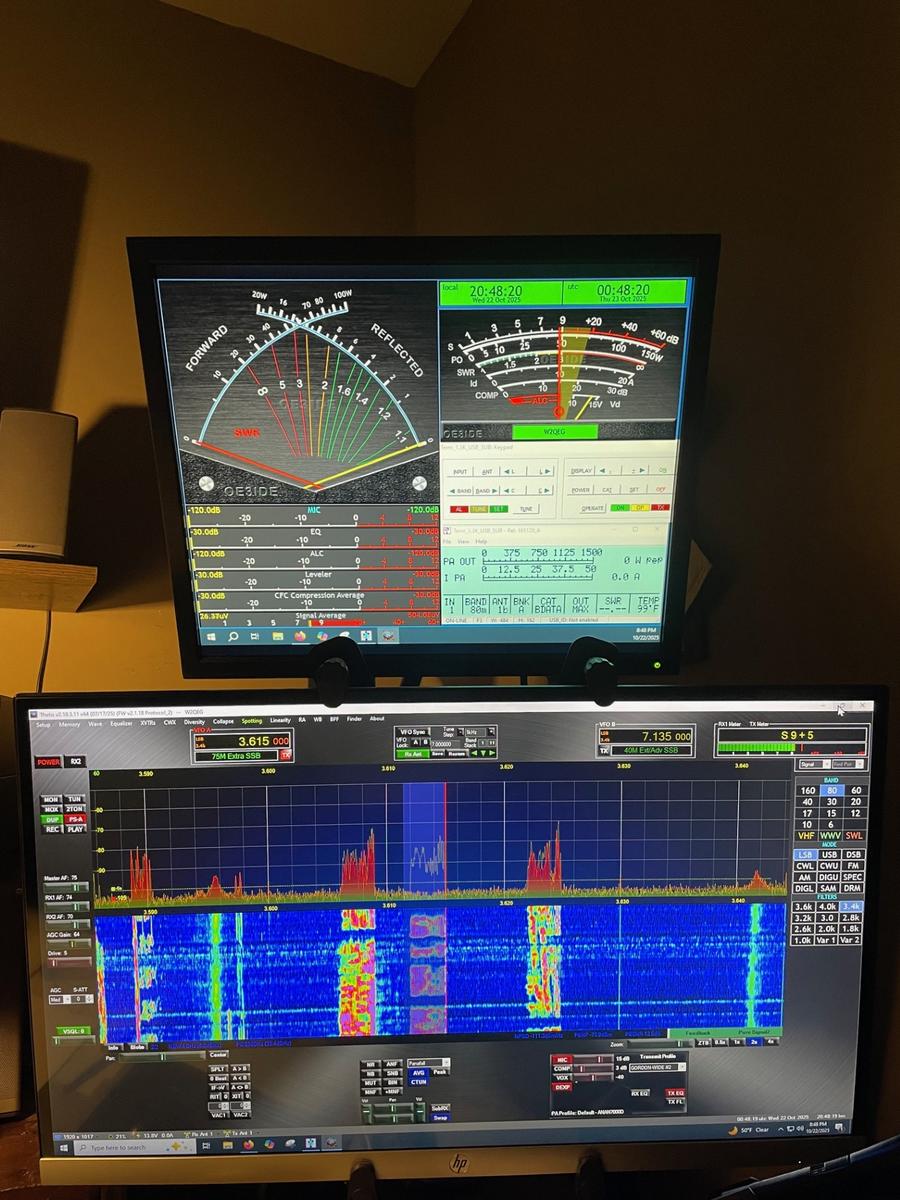Image resolution: width=900 pixels, height=1200 pixels.
Task: Open the Equalizer menu item
Action: pyautogui.click(x=121, y=722)
